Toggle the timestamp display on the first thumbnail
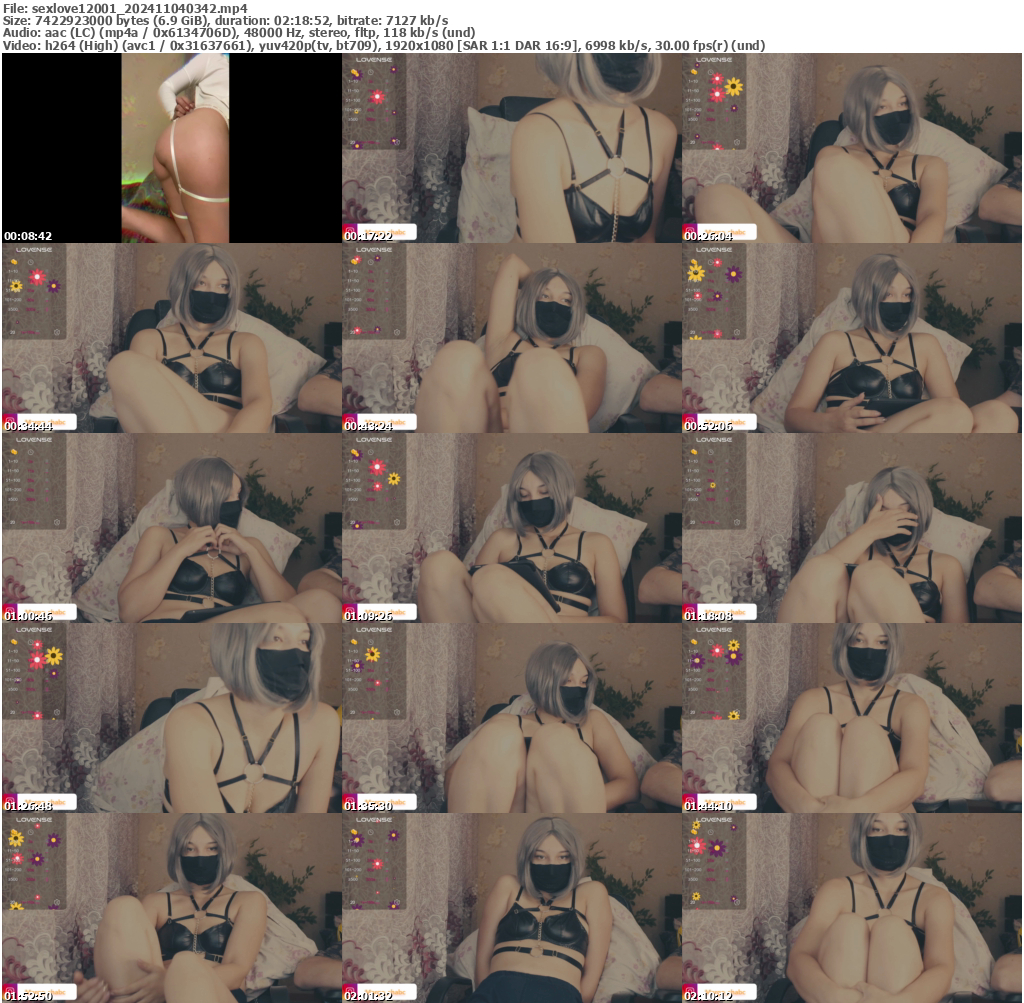The width and height of the screenshot is (1024, 1003). click(30, 235)
